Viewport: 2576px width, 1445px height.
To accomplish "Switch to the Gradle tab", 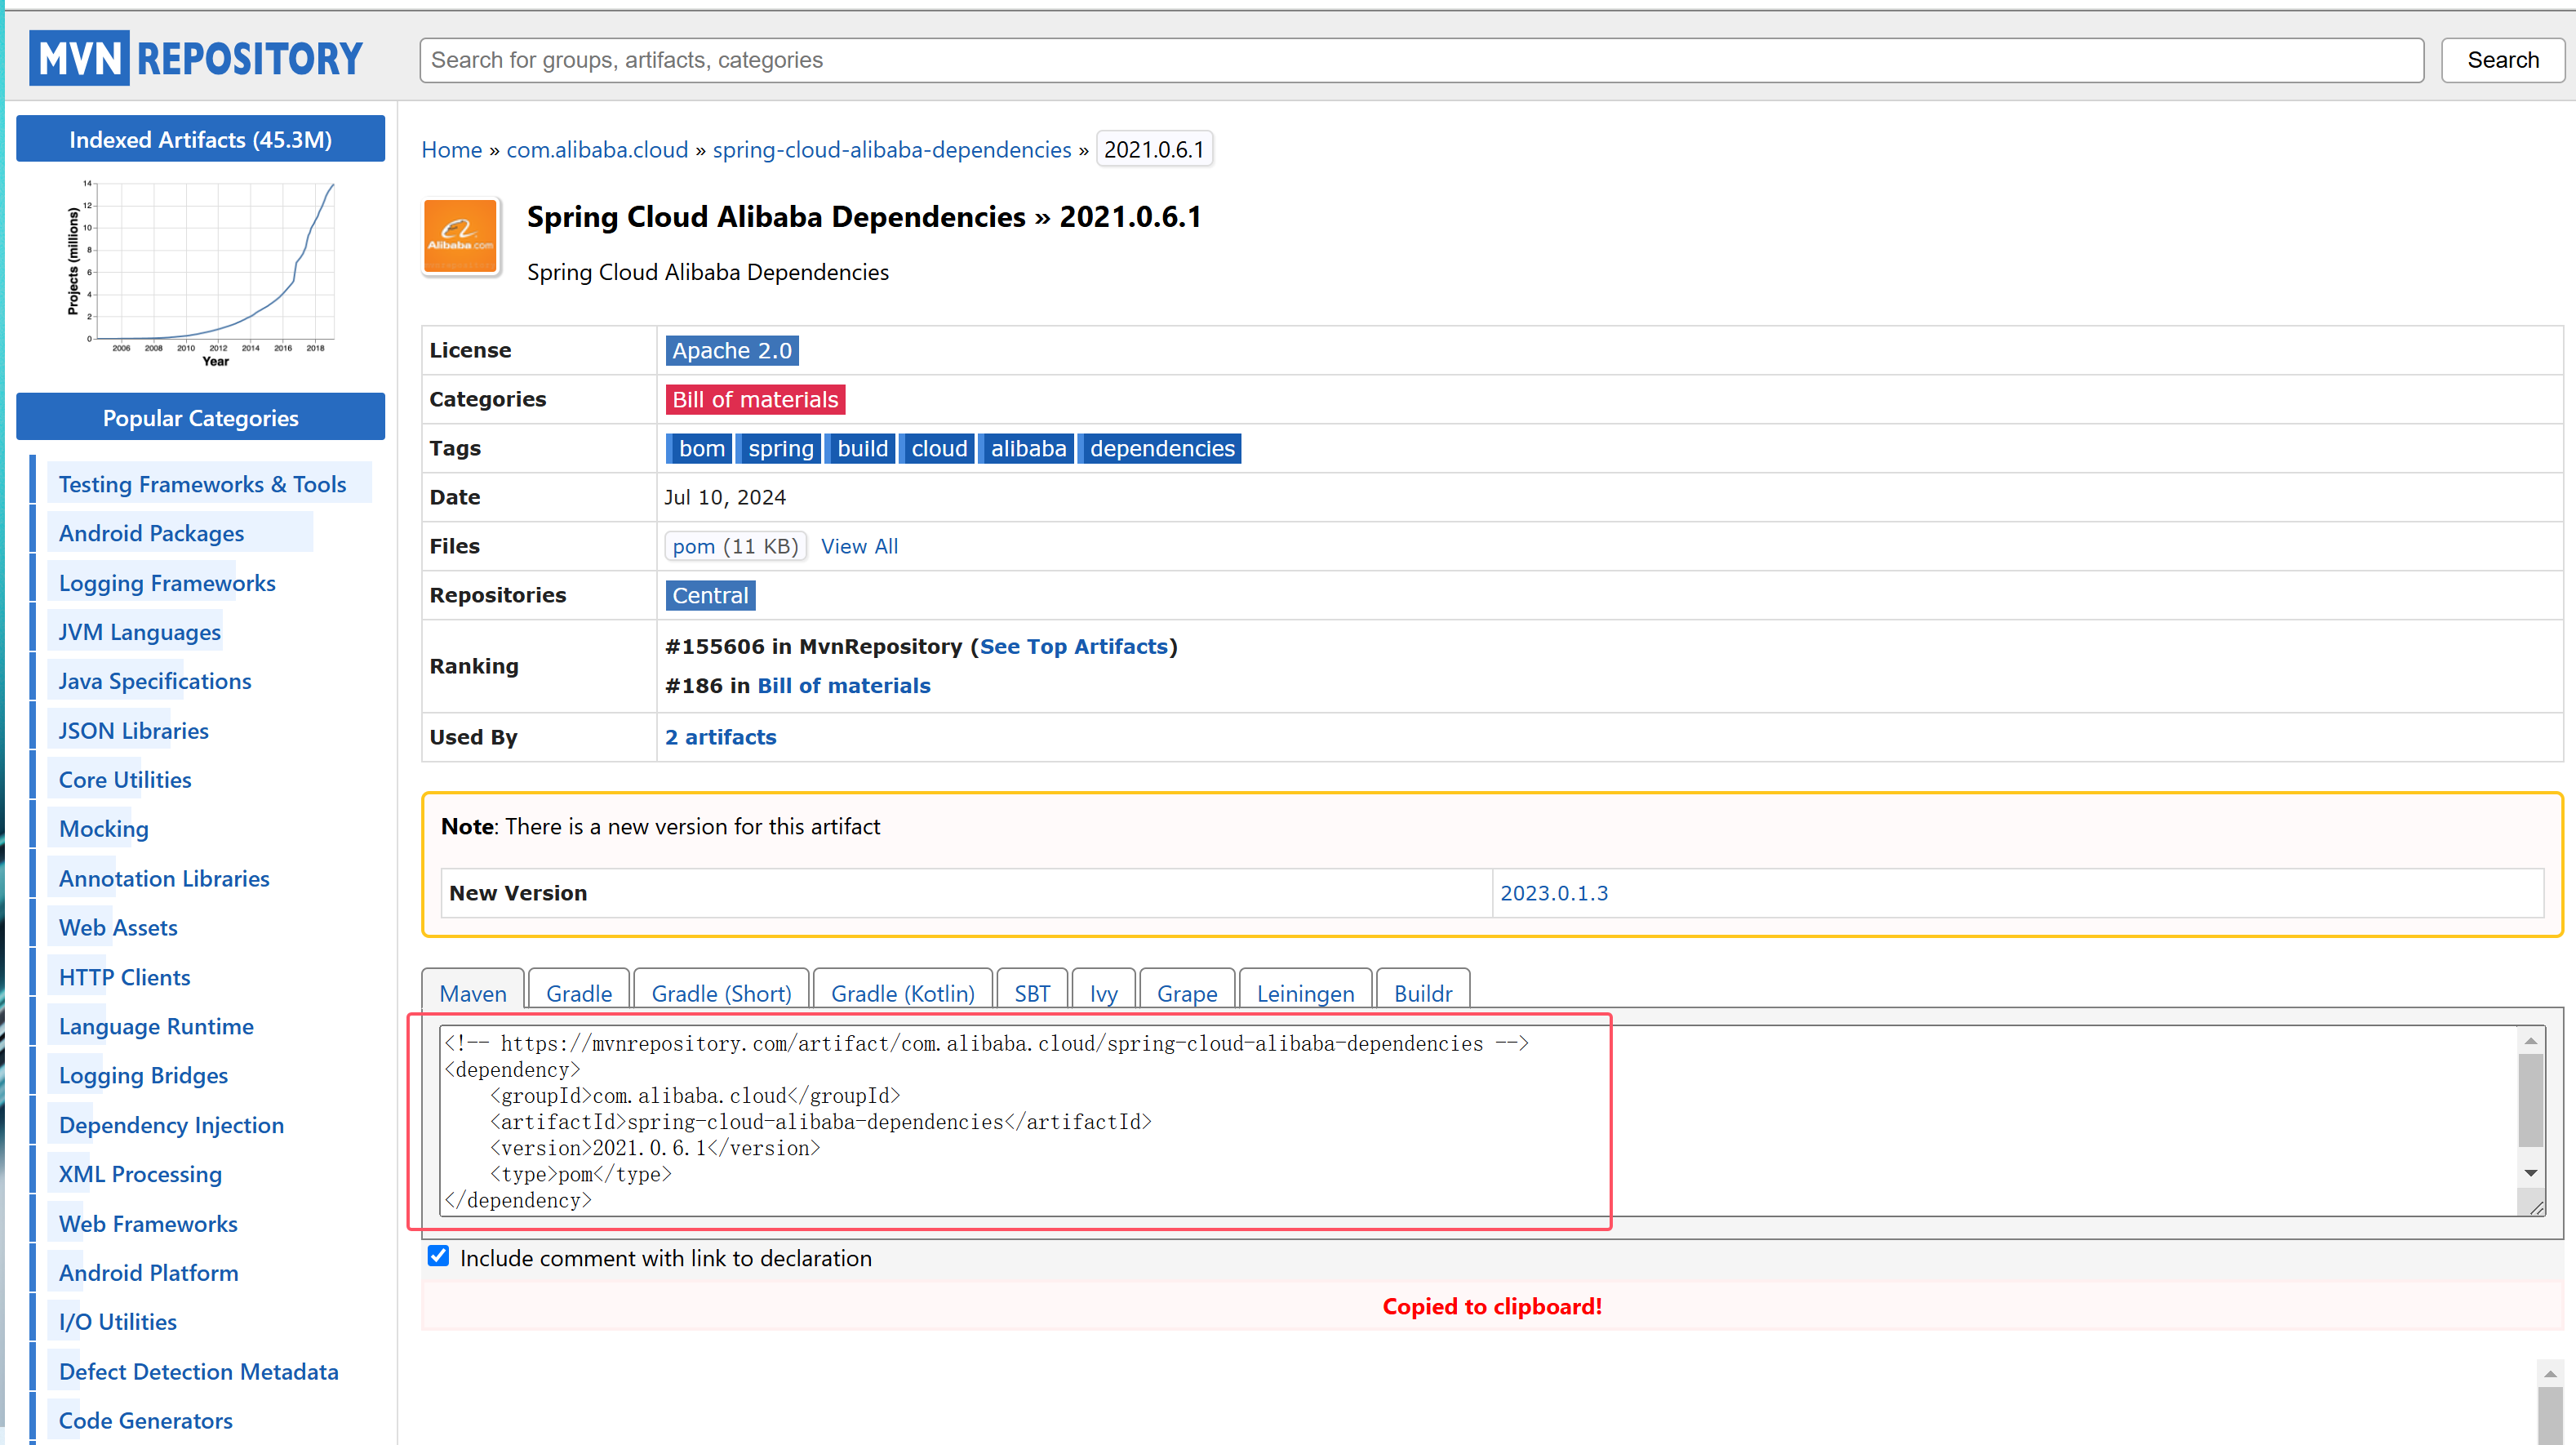I will [579, 992].
